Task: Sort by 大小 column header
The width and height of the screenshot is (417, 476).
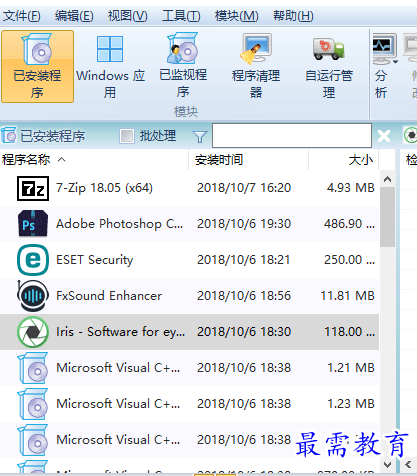Action: 343,160
